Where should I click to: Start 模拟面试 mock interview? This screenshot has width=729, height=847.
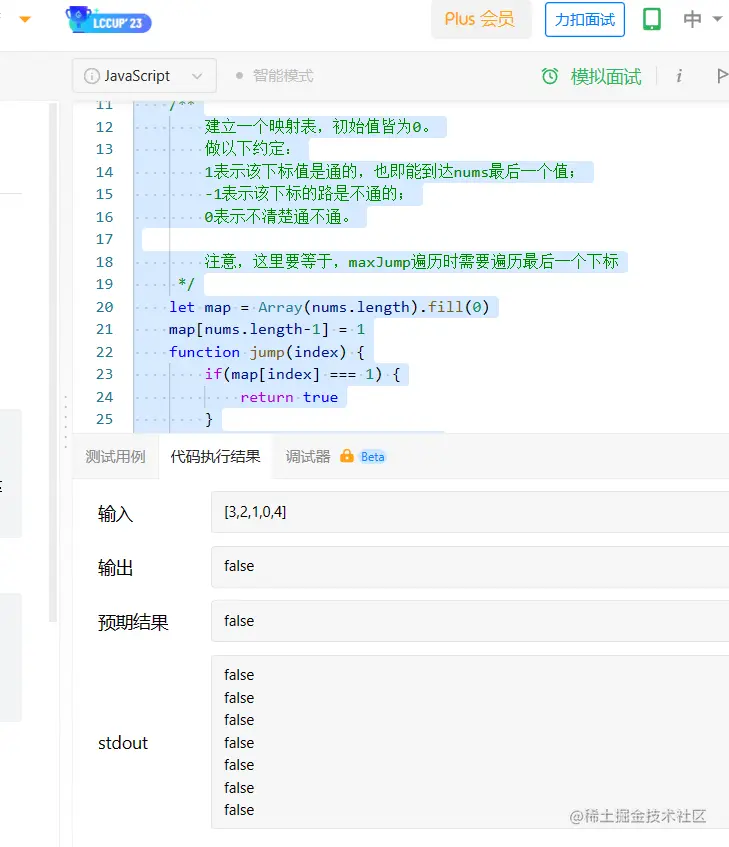(x=606, y=77)
